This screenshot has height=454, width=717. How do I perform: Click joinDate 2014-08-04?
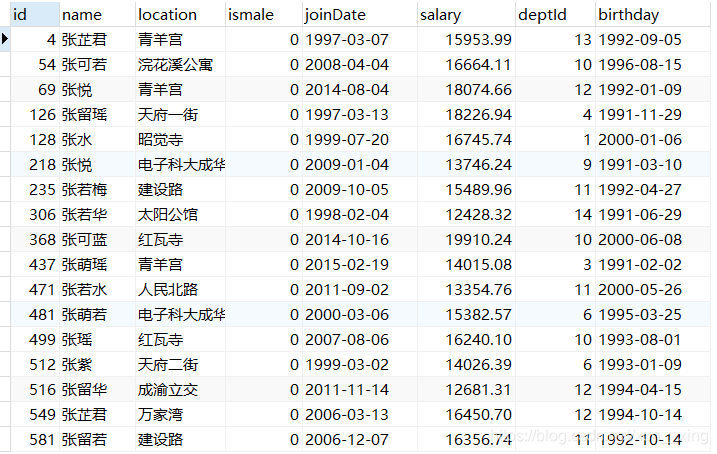pos(359,90)
